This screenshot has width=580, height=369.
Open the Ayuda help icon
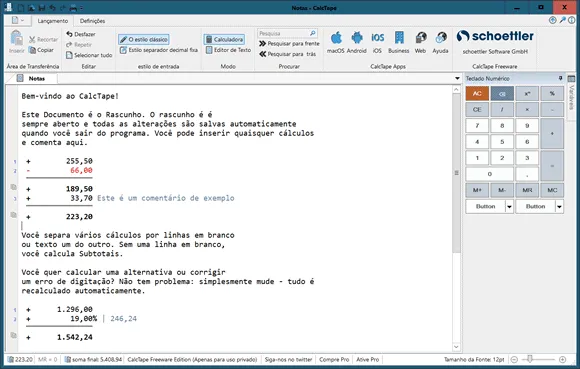[441, 43]
